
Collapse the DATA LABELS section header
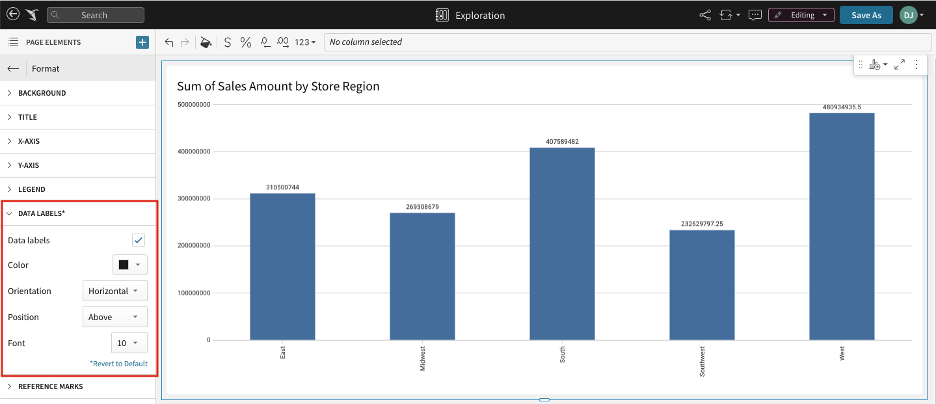point(40,213)
